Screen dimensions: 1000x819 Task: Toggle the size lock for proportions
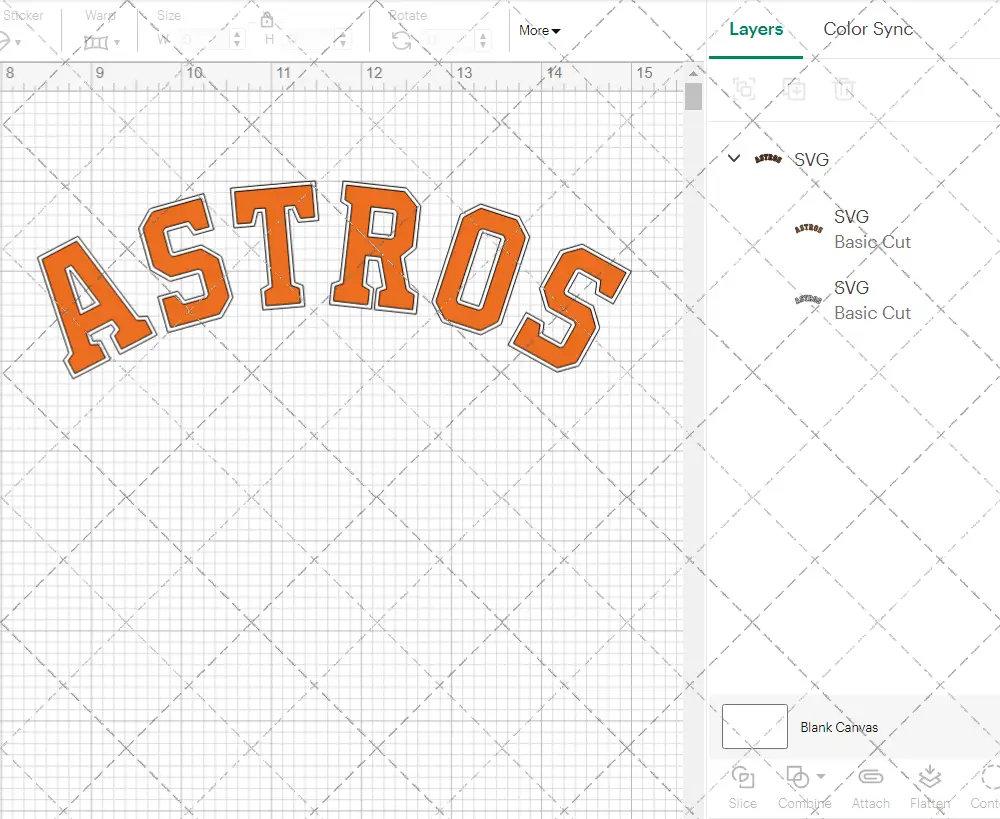pyautogui.click(x=266, y=19)
